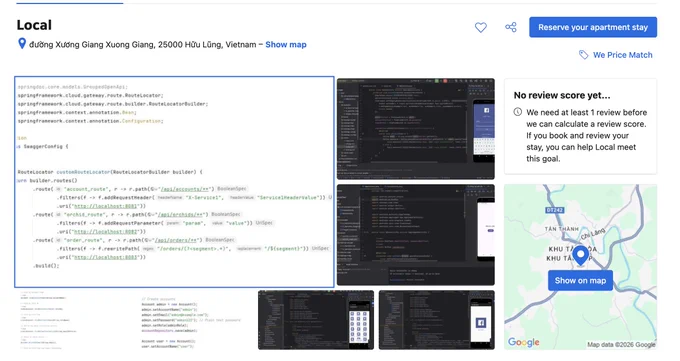The image size is (680, 361).
Task: Open the large SwaggerConfig code photo
Action: click(x=174, y=182)
